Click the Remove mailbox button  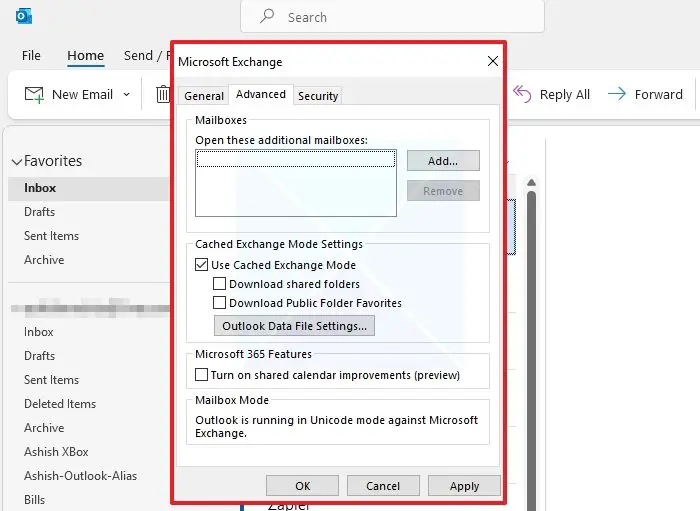pyautogui.click(x=443, y=191)
